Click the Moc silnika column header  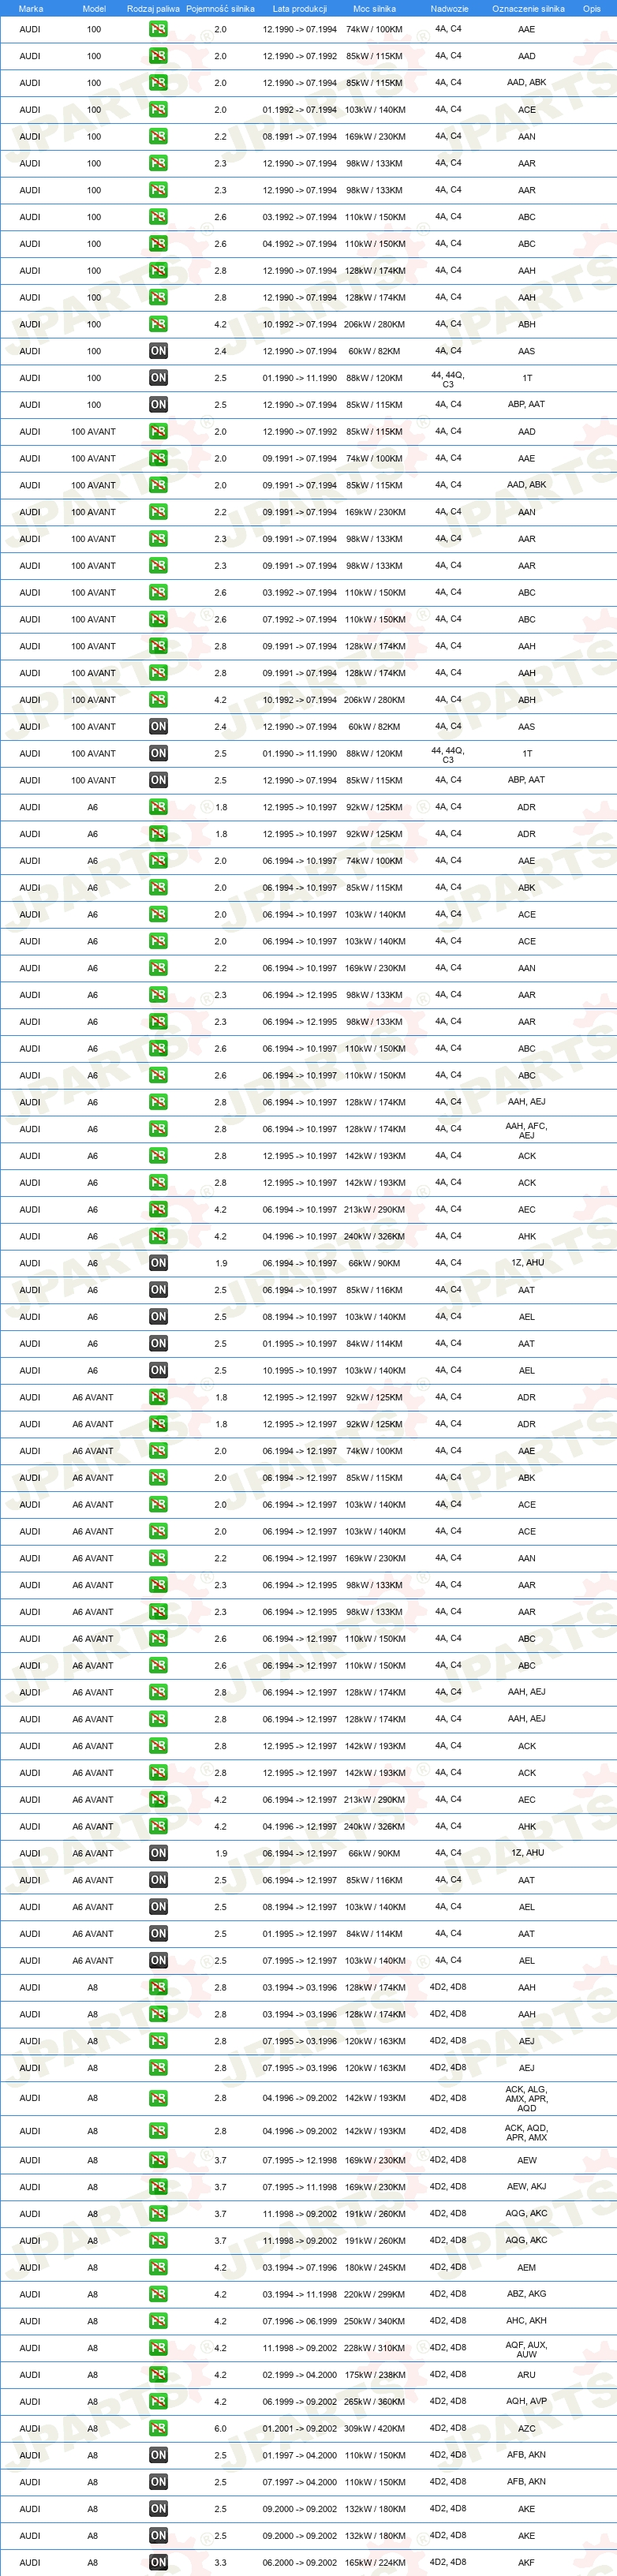[x=374, y=8]
